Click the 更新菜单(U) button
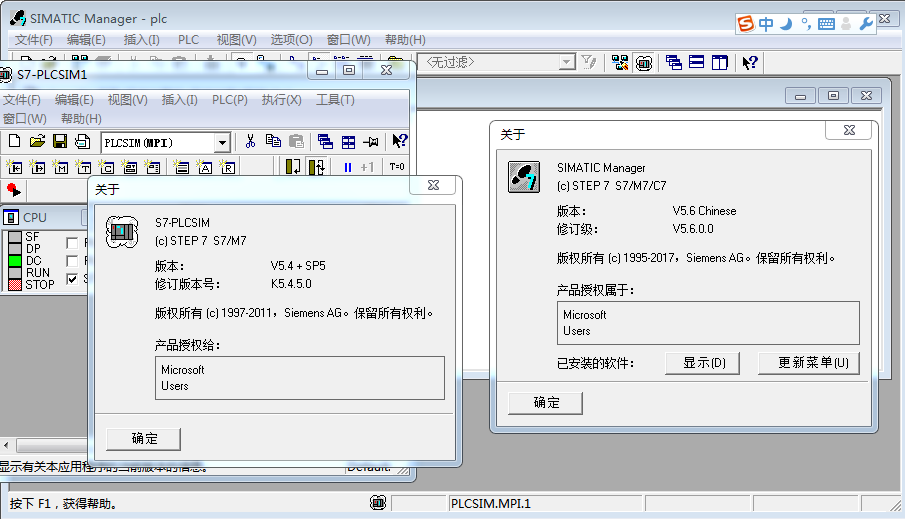Viewport: 905px width, 519px height. coord(808,362)
